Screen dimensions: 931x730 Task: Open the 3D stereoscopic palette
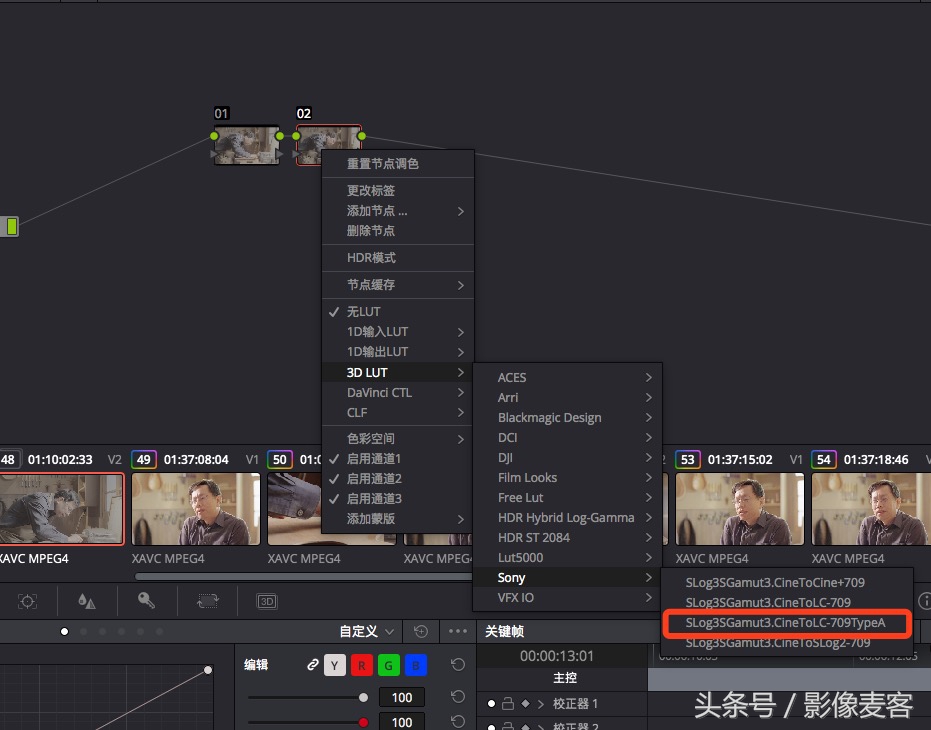267,601
